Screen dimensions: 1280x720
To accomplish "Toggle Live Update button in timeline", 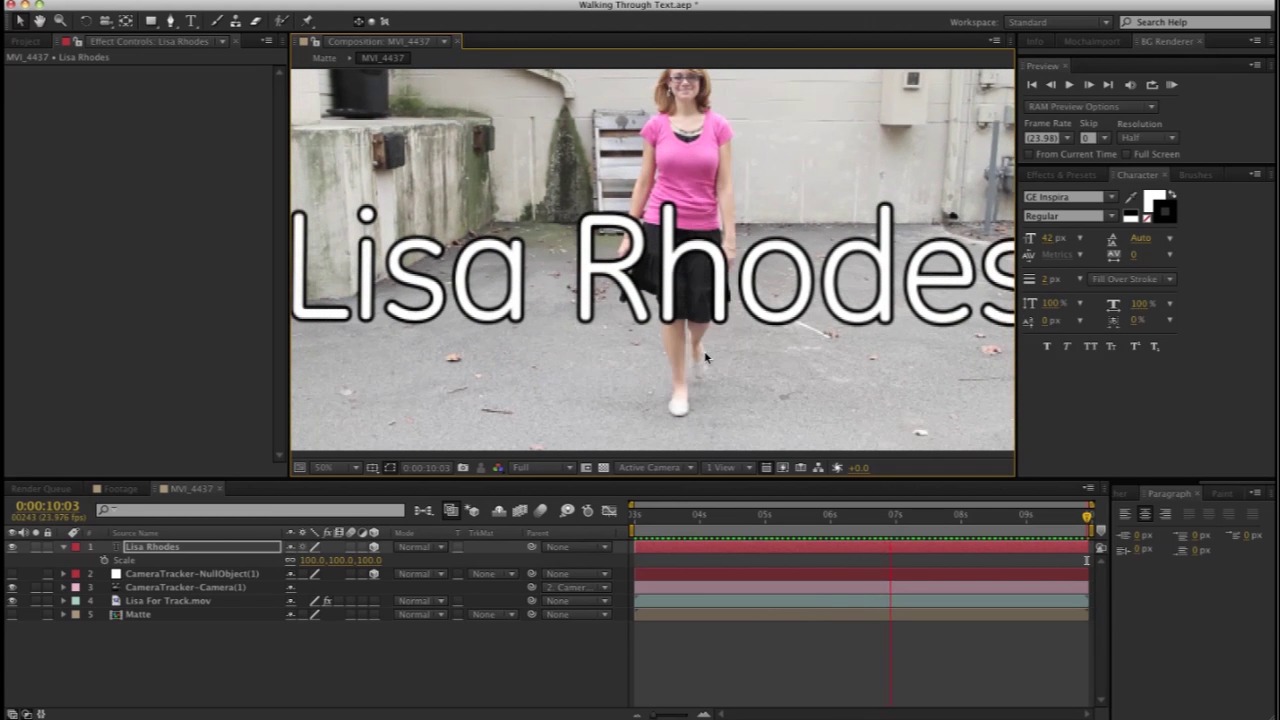I will [x=451, y=511].
